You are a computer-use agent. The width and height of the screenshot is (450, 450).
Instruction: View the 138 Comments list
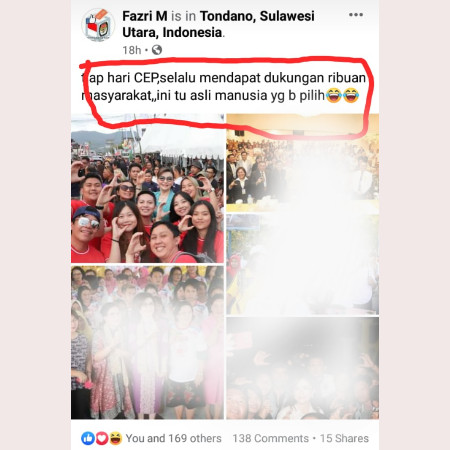[271, 438]
